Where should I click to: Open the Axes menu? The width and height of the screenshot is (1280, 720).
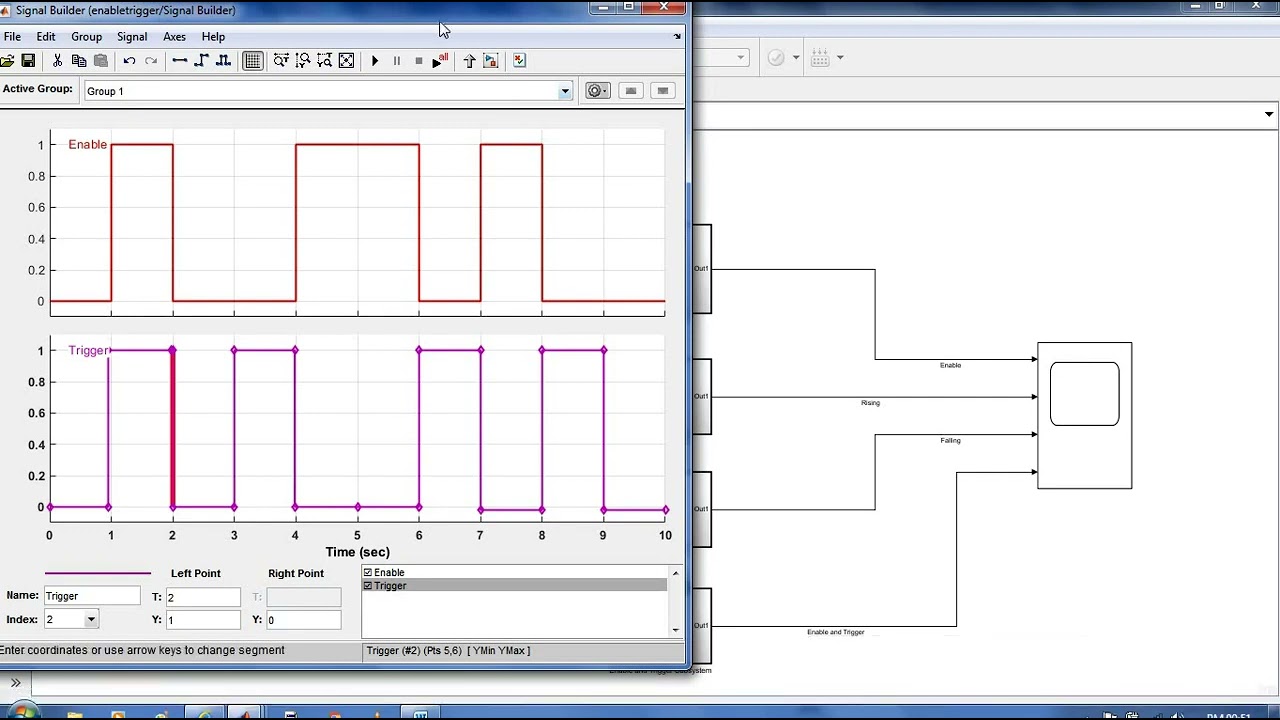(174, 37)
